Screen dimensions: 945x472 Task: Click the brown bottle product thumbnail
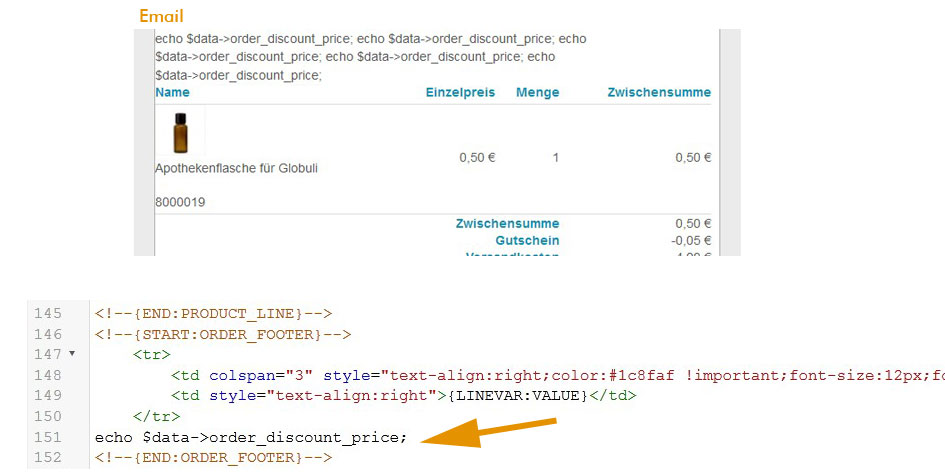(x=180, y=132)
